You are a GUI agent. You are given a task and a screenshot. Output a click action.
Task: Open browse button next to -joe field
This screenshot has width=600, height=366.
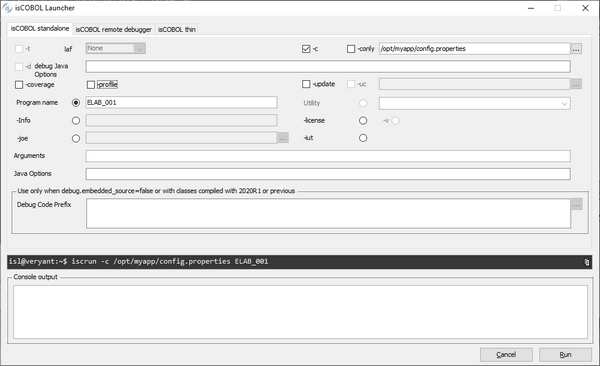283,138
